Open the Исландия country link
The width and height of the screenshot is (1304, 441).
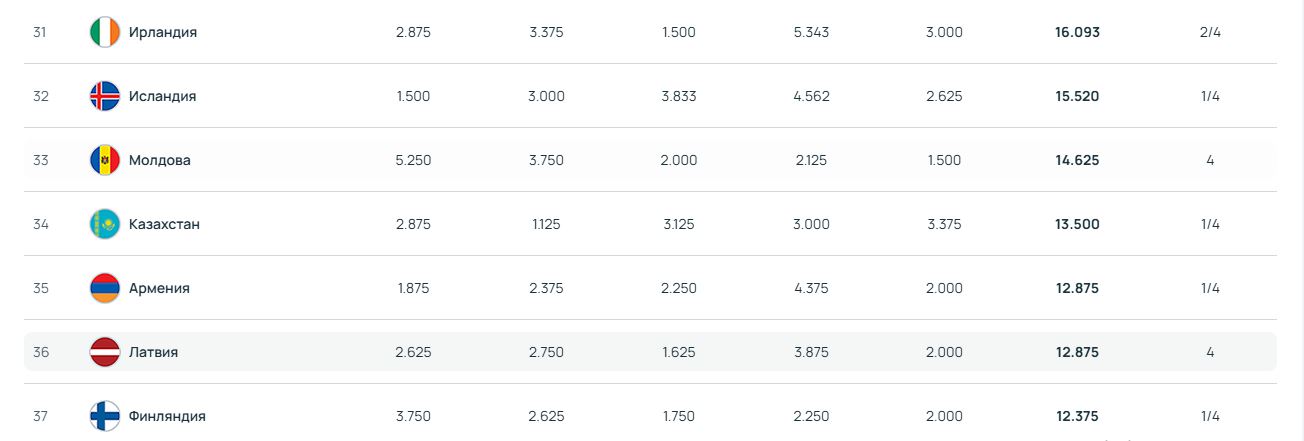click(x=162, y=96)
